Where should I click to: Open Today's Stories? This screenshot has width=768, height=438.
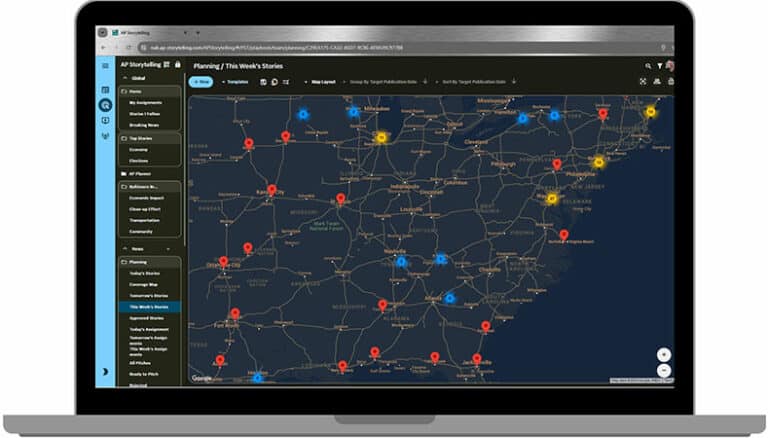[x=144, y=273]
